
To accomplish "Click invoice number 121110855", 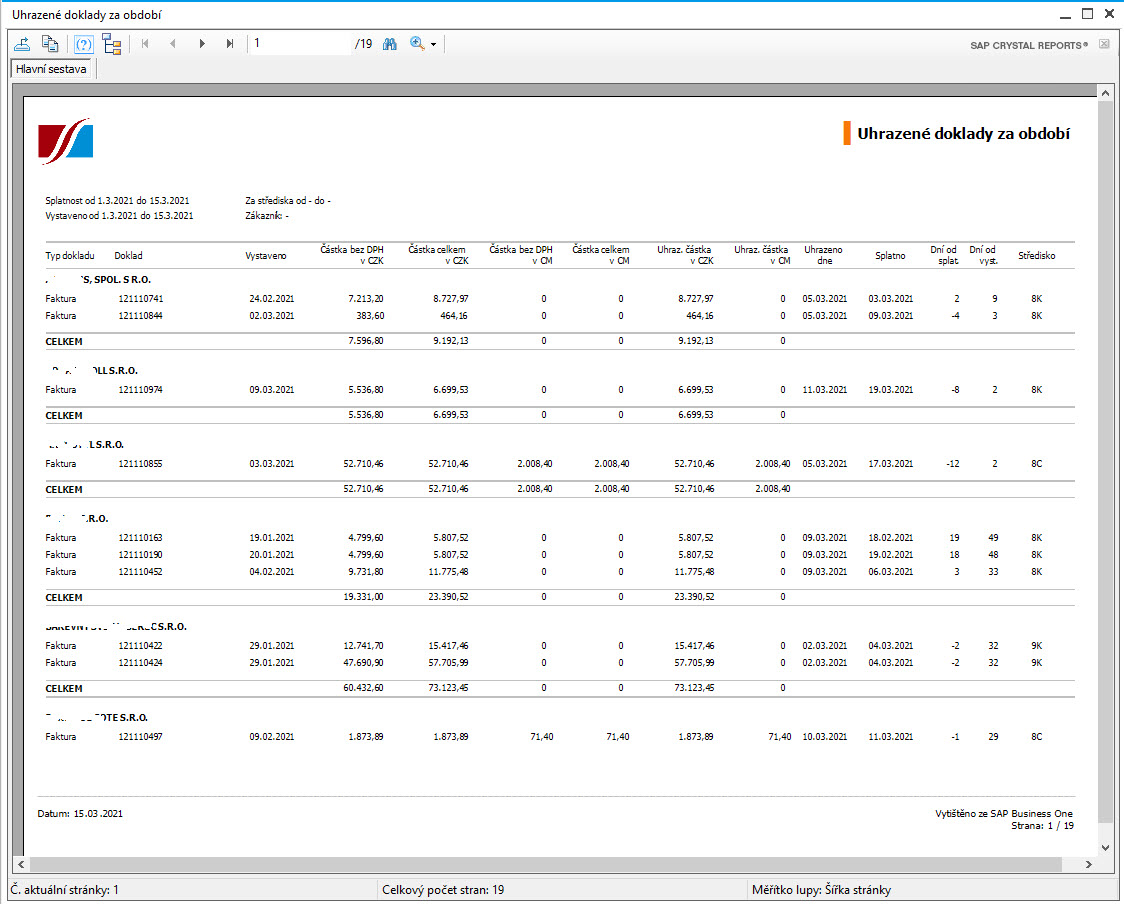I will 140,464.
